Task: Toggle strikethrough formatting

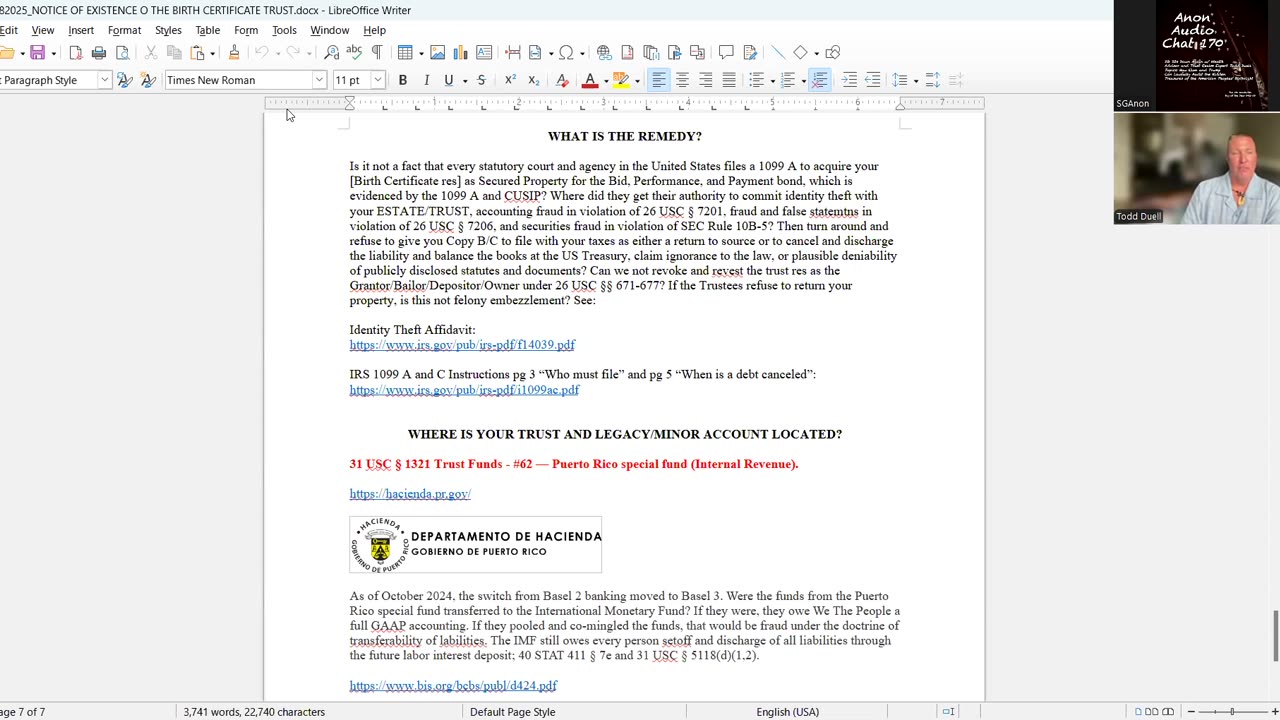Action: tap(481, 80)
